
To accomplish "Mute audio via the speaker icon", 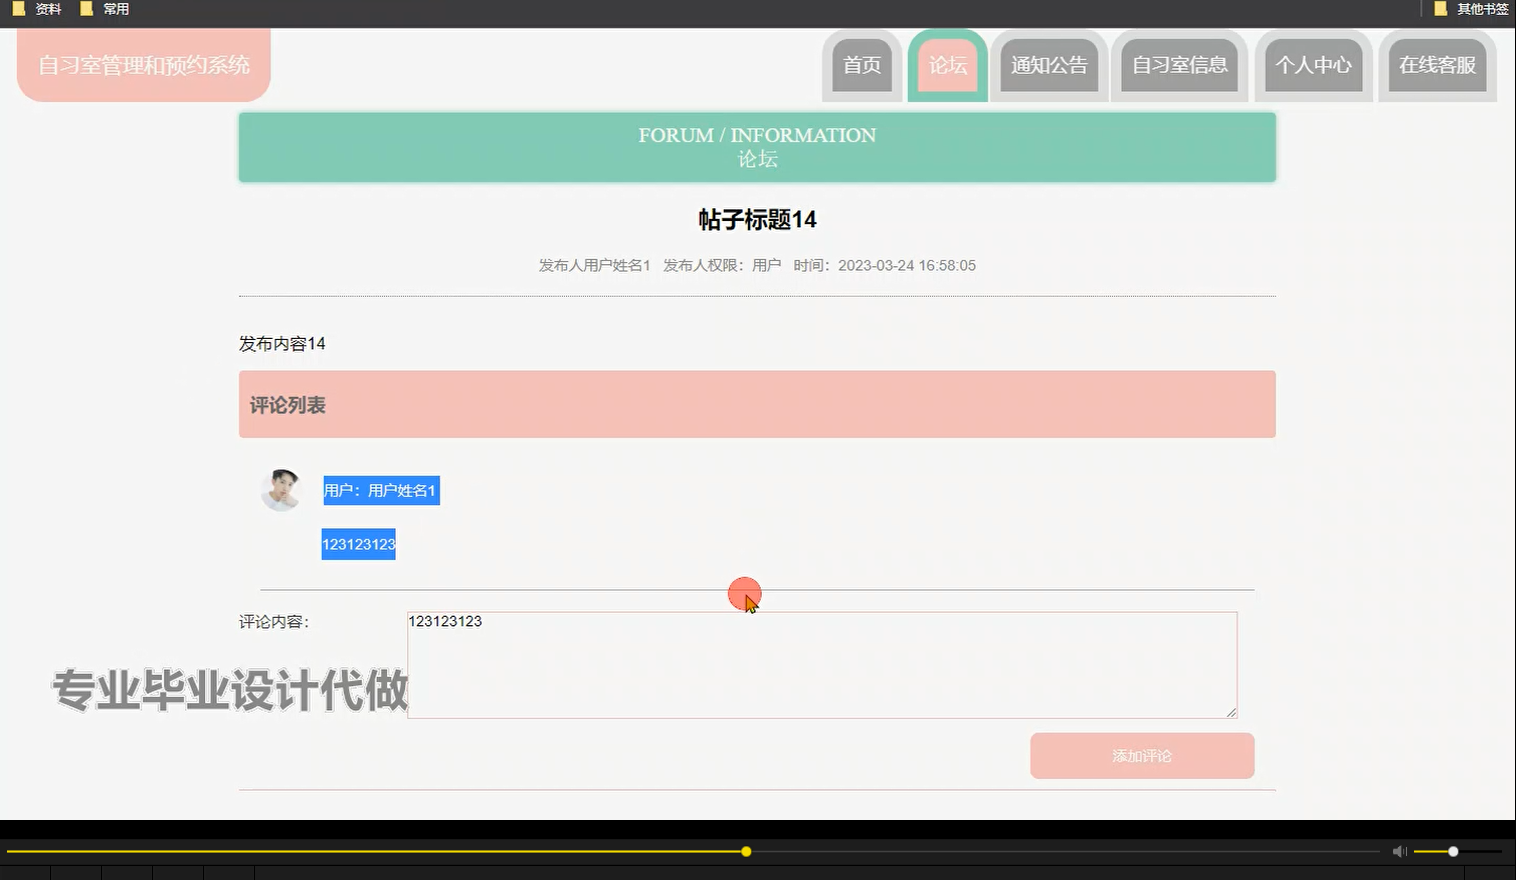I will click(1399, 851).
